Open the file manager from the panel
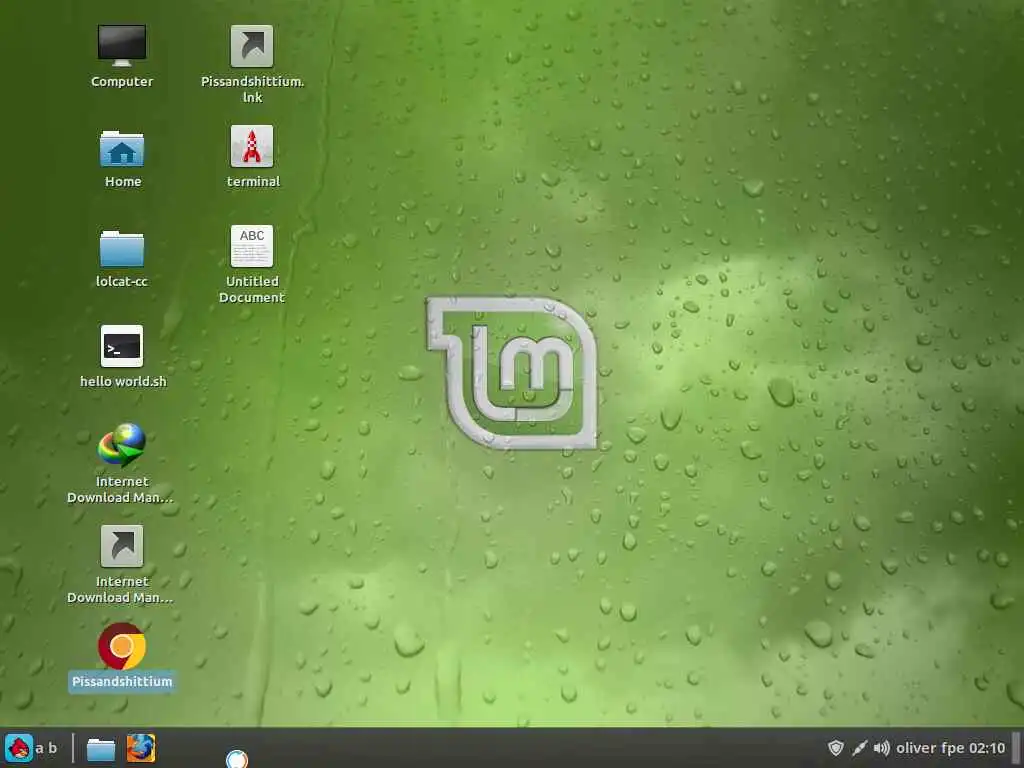 coord(101,748)
